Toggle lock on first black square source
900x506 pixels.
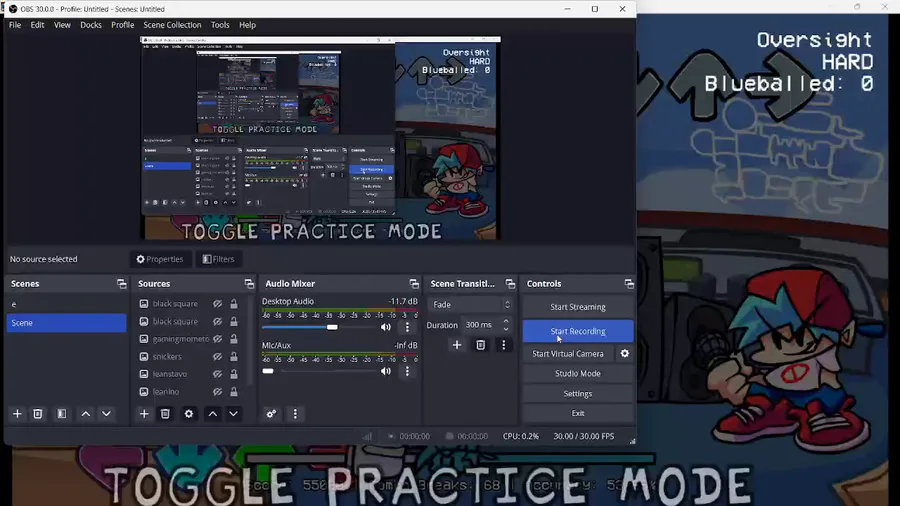click(234, 303)
